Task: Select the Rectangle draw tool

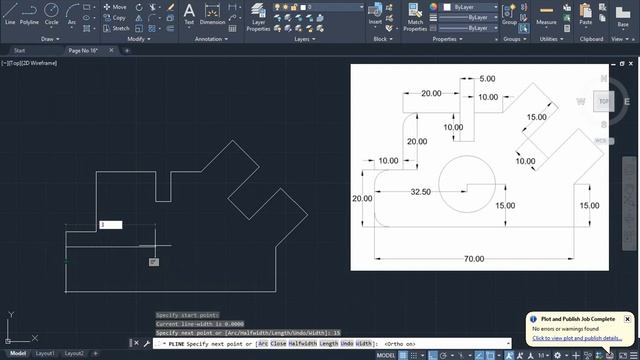Action: coord(87,7)
